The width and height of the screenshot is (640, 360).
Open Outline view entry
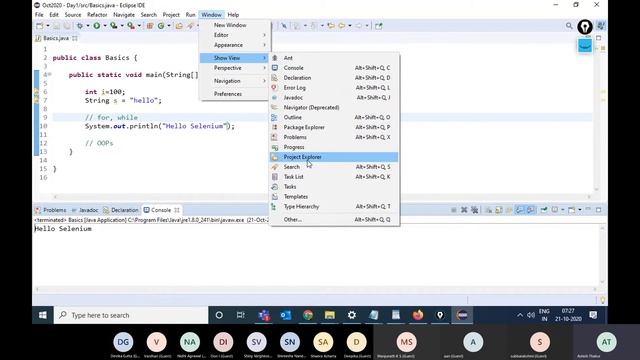(x=334, y=117)
